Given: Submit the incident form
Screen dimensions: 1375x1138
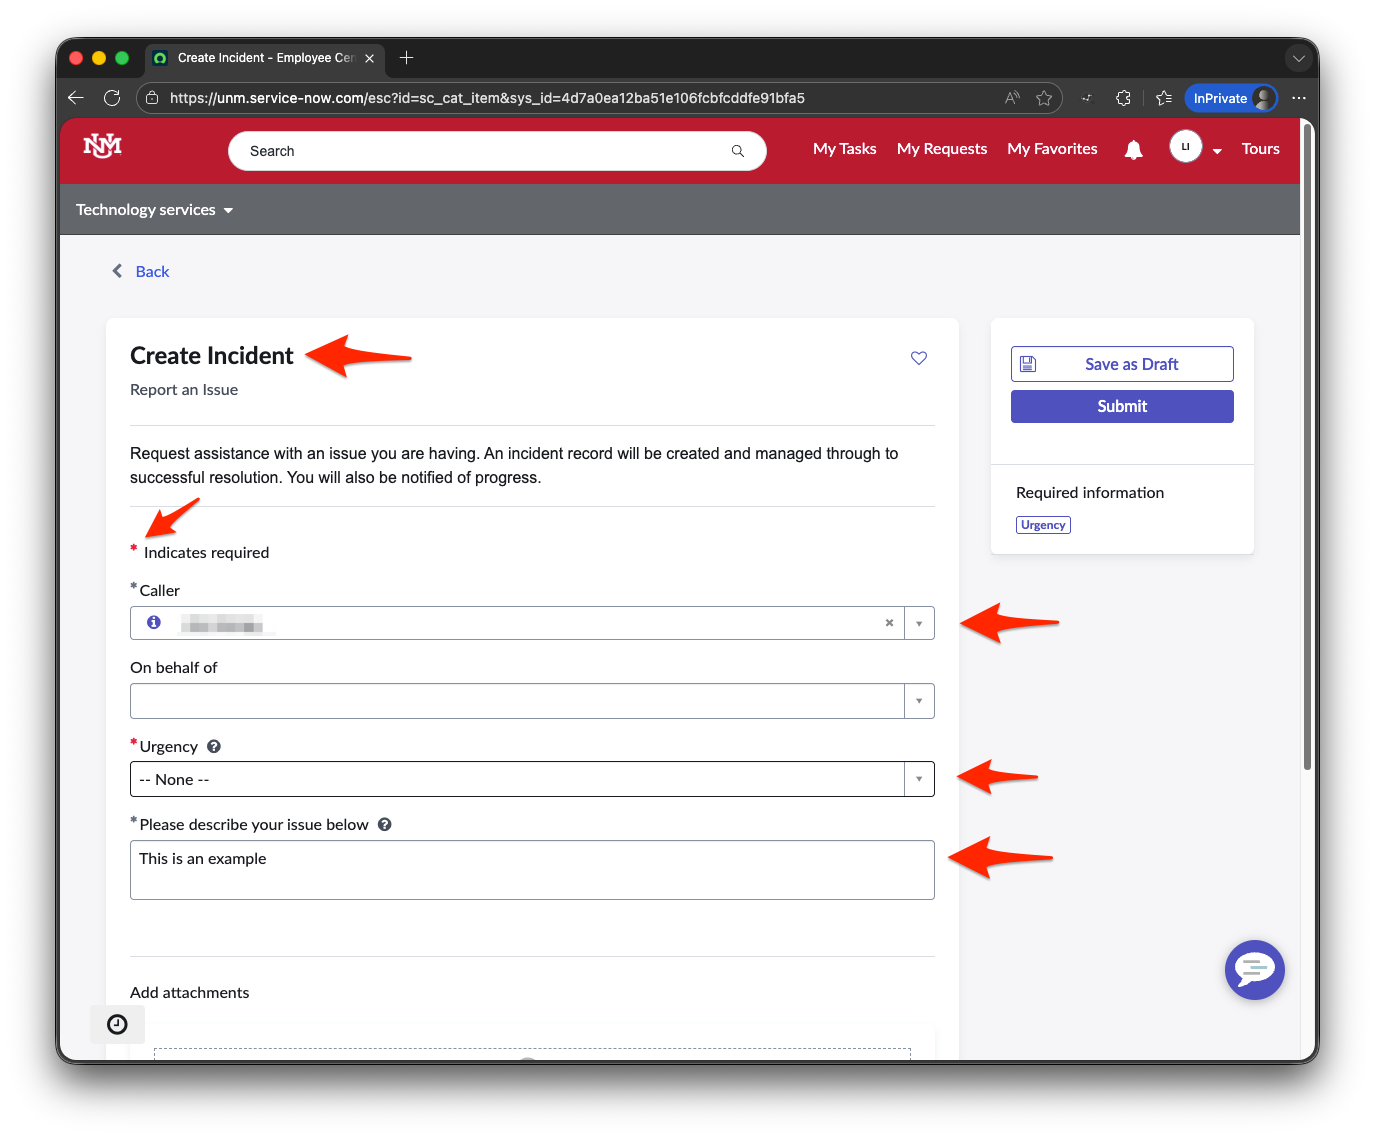Looking at the screenshot, I should click(1121, 406).
